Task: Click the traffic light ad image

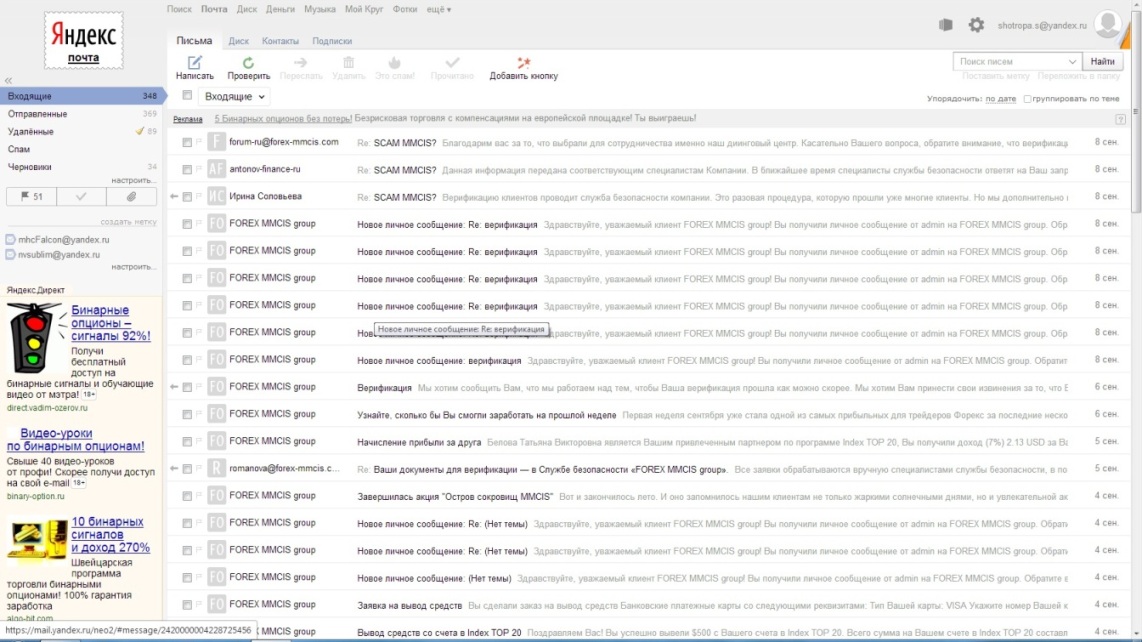Action: tap(34, 337)
